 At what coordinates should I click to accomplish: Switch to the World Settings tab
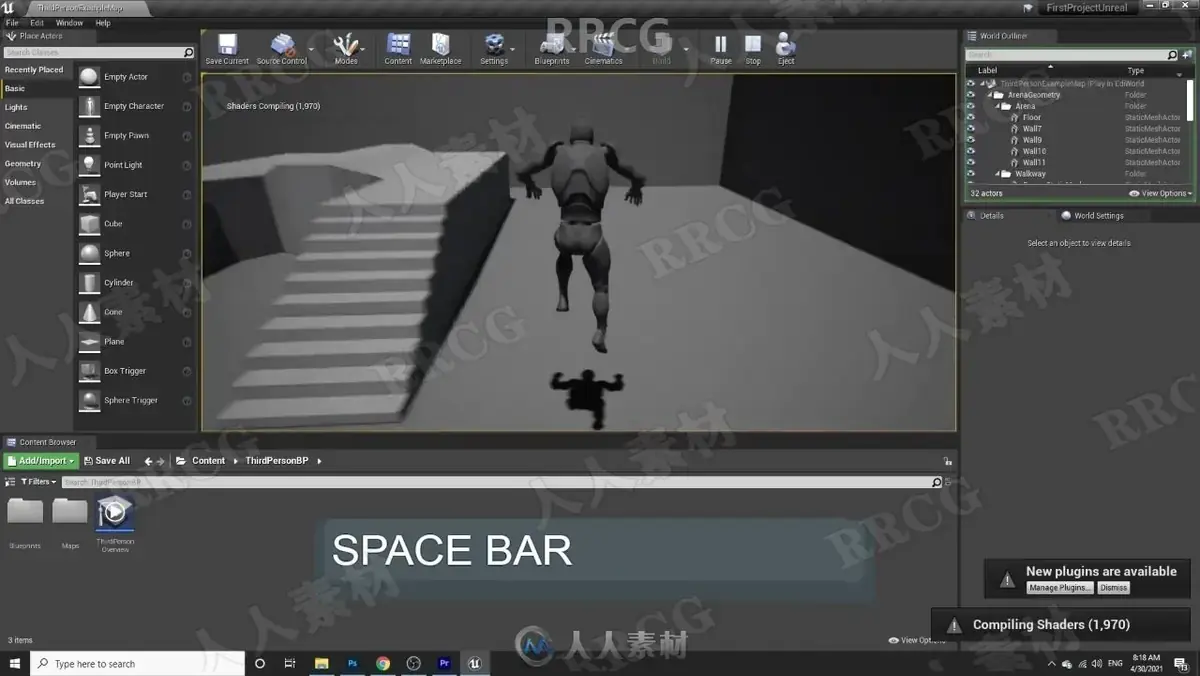pos(1093,216)
